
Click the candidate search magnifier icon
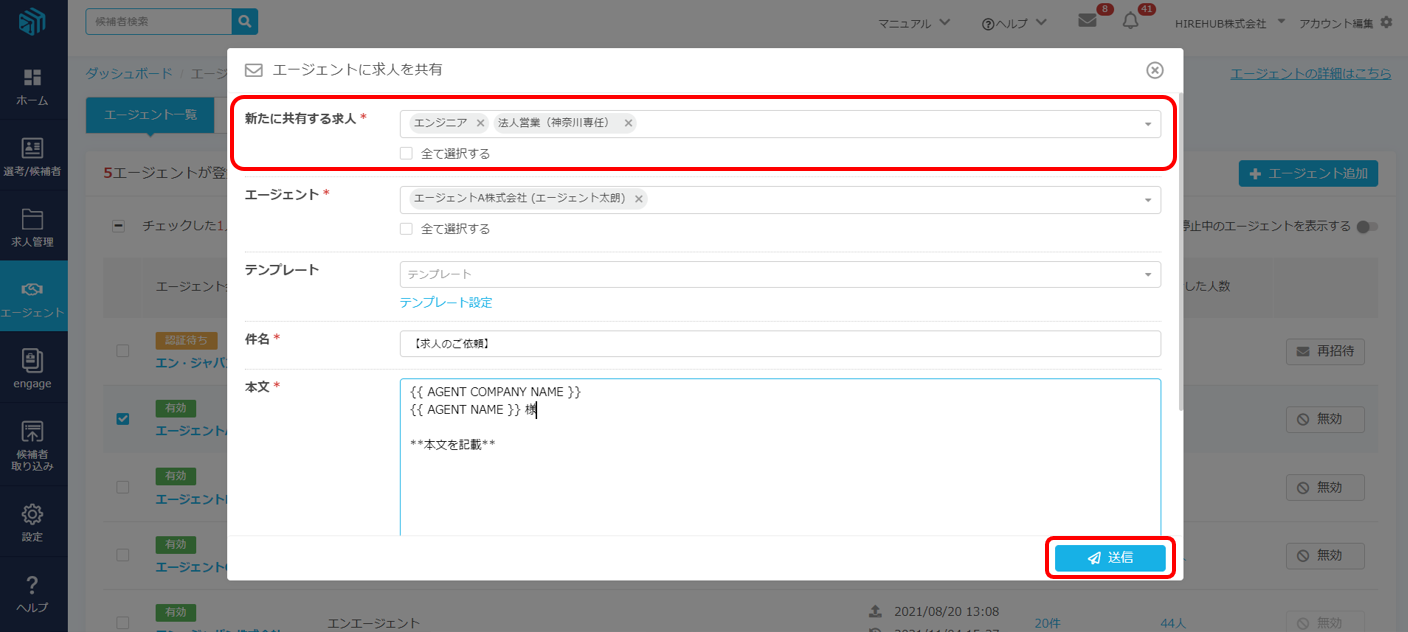pos(245,21)
